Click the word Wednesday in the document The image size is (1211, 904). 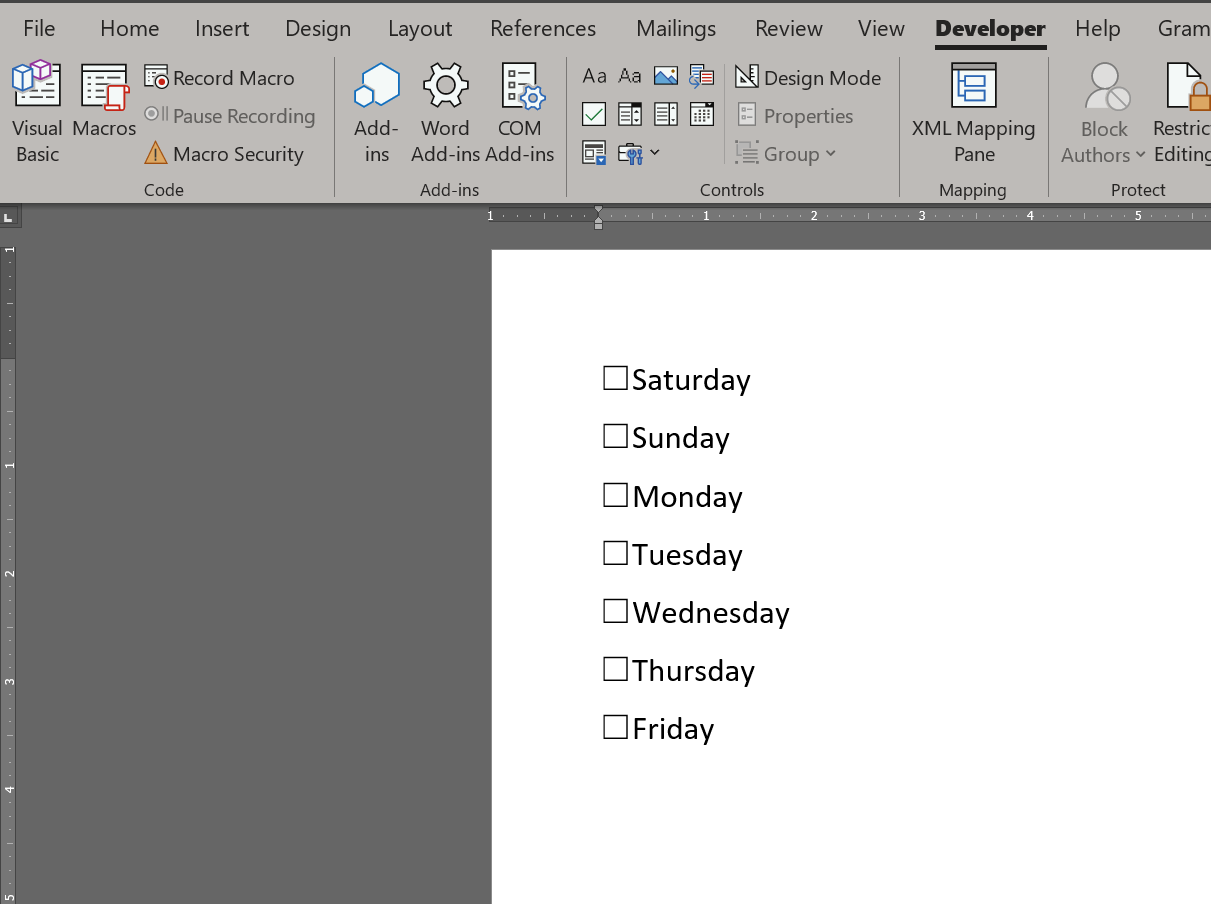711,612
